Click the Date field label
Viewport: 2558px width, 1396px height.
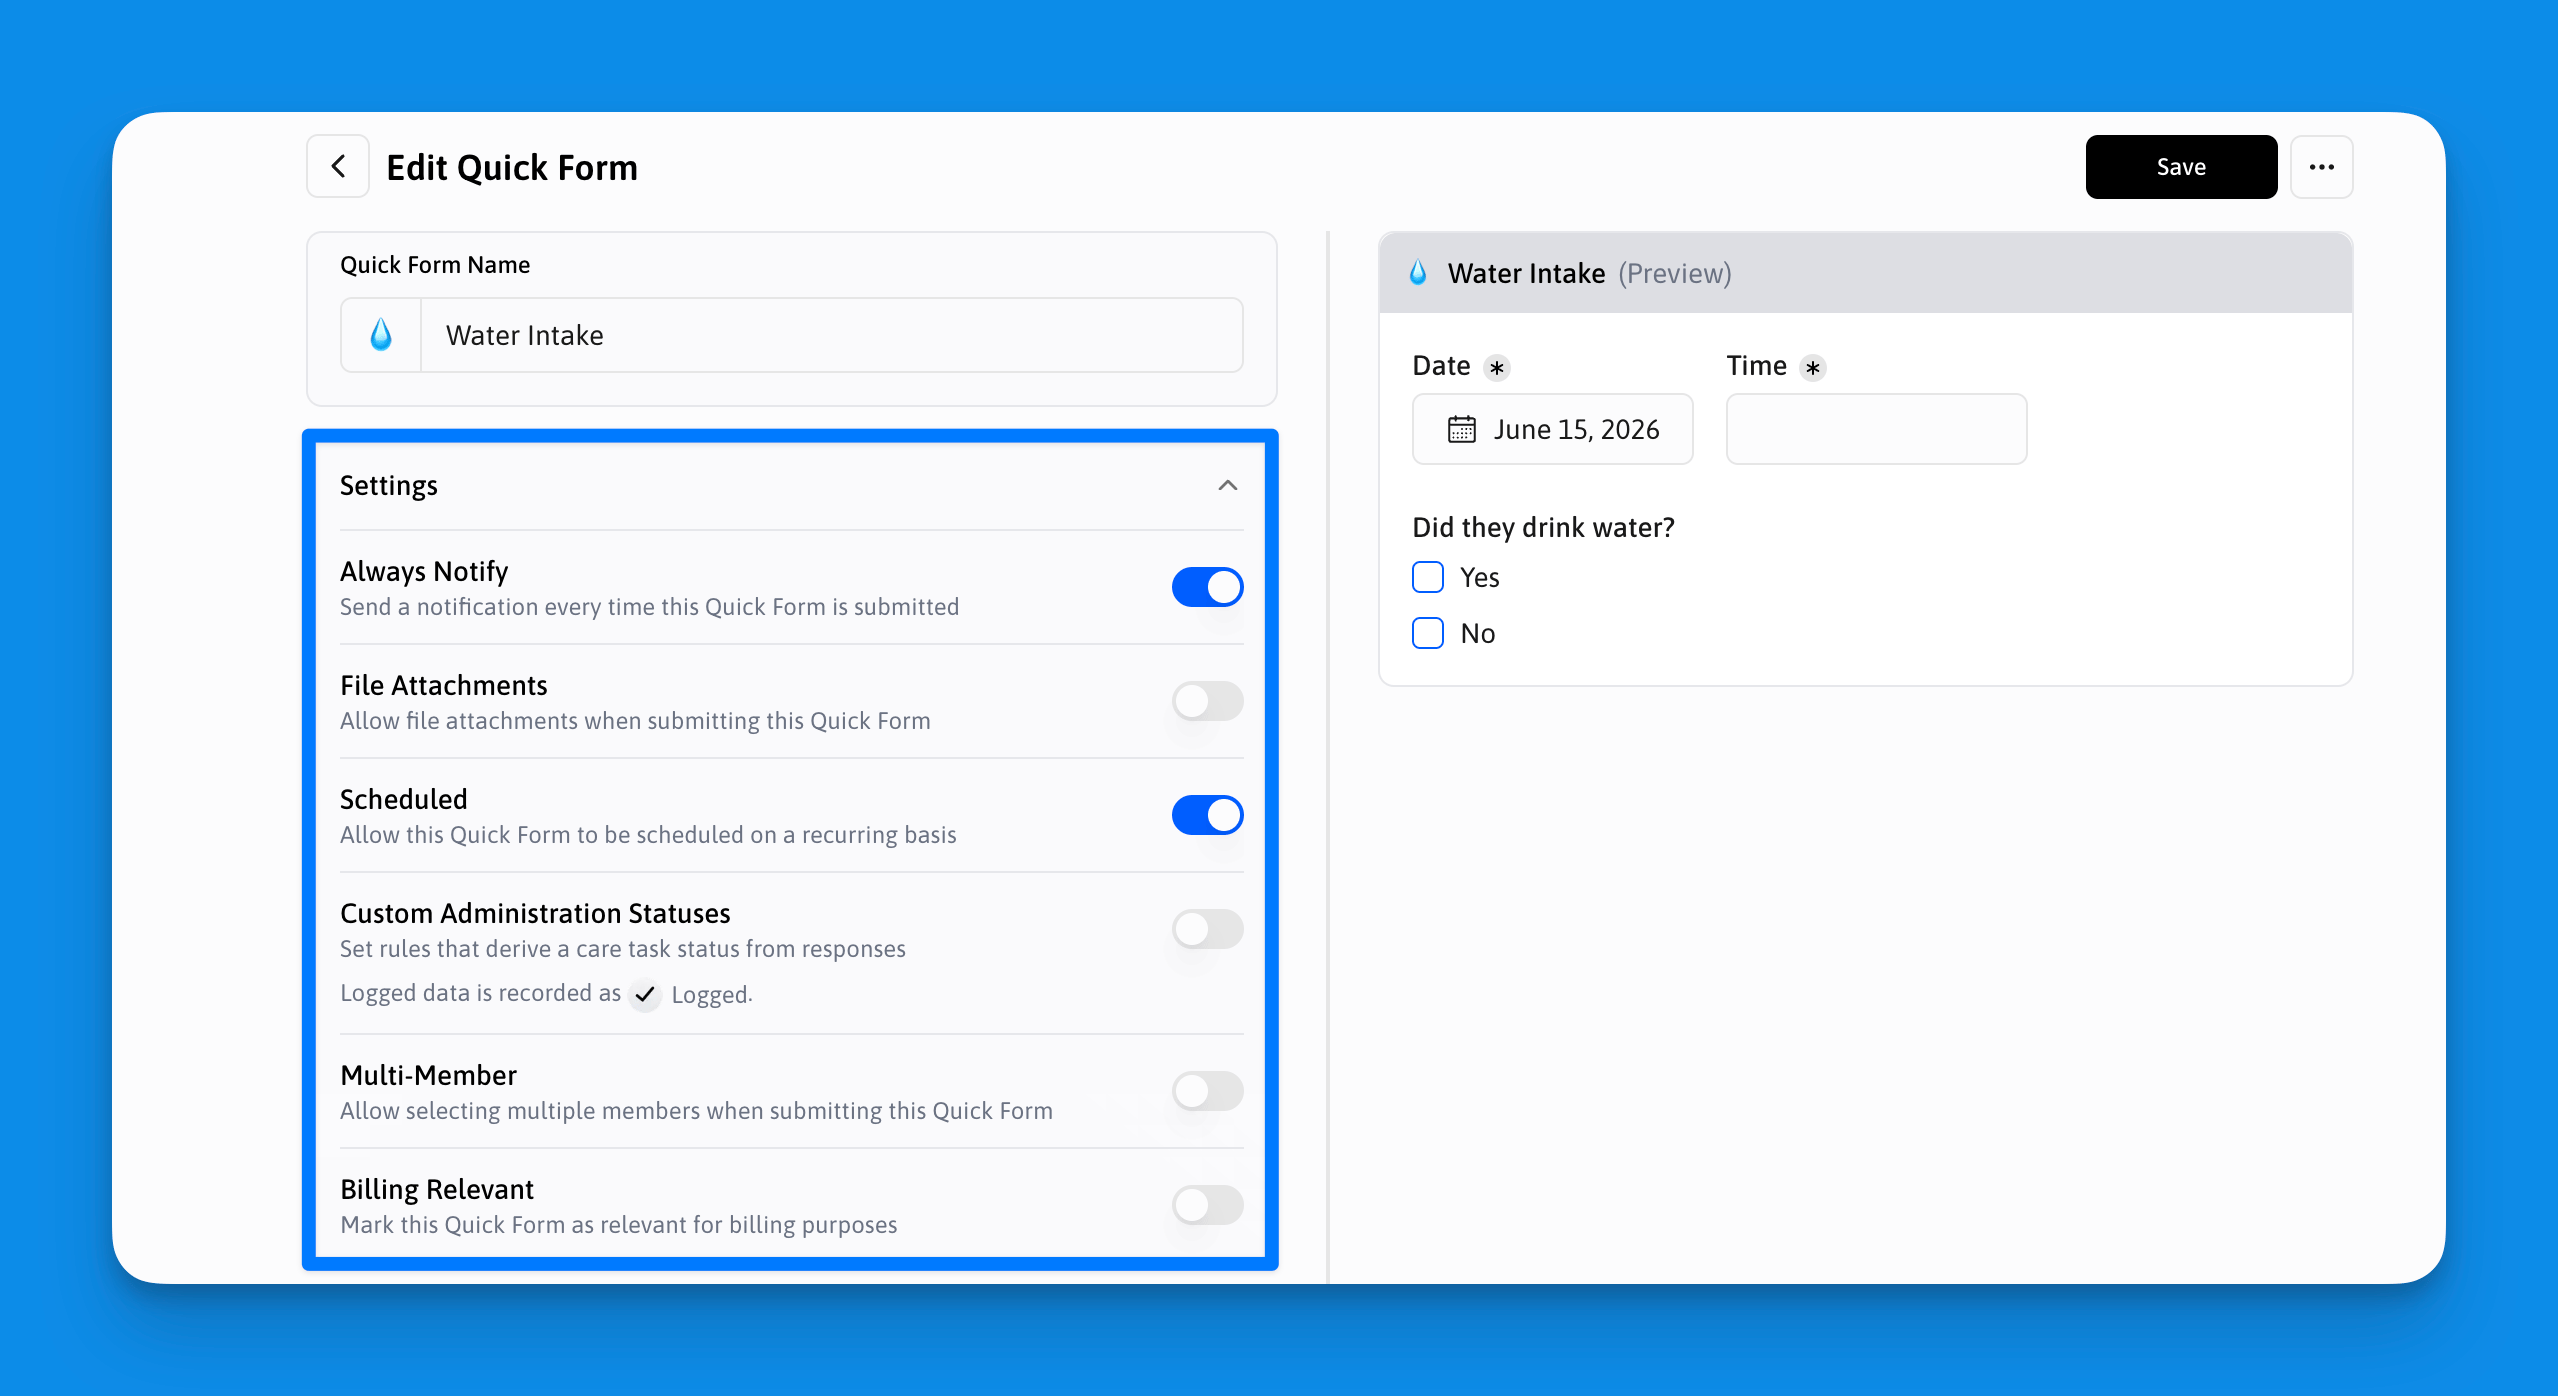tap(1441, 366)
